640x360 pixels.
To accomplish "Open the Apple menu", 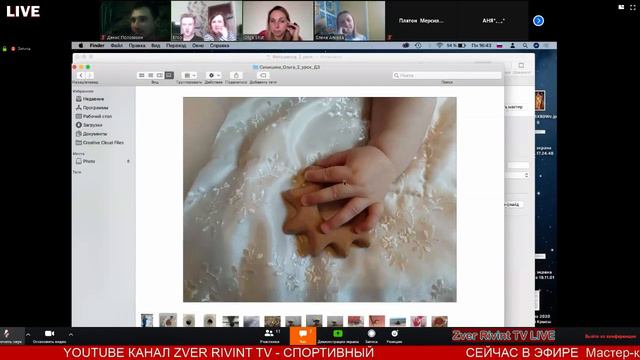I will (81, 46).
